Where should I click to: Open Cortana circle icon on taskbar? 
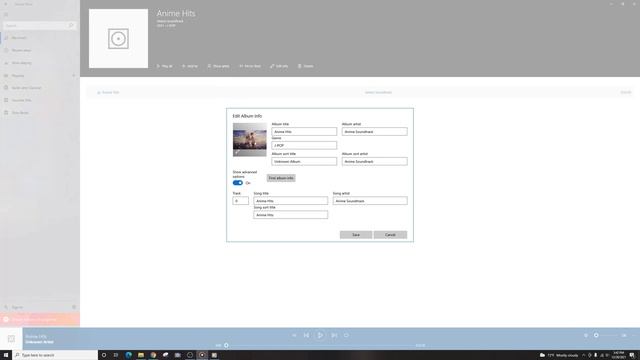click(104, 355)
